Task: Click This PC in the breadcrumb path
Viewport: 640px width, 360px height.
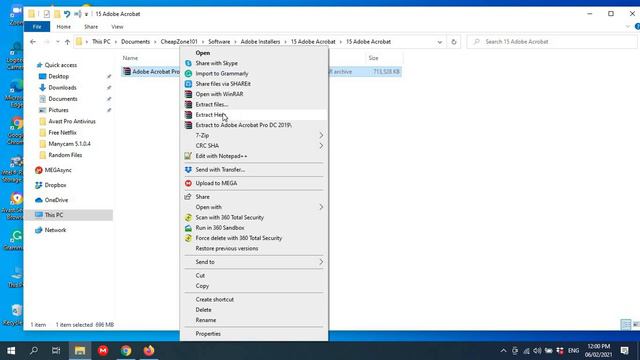Action: (101, 42)
